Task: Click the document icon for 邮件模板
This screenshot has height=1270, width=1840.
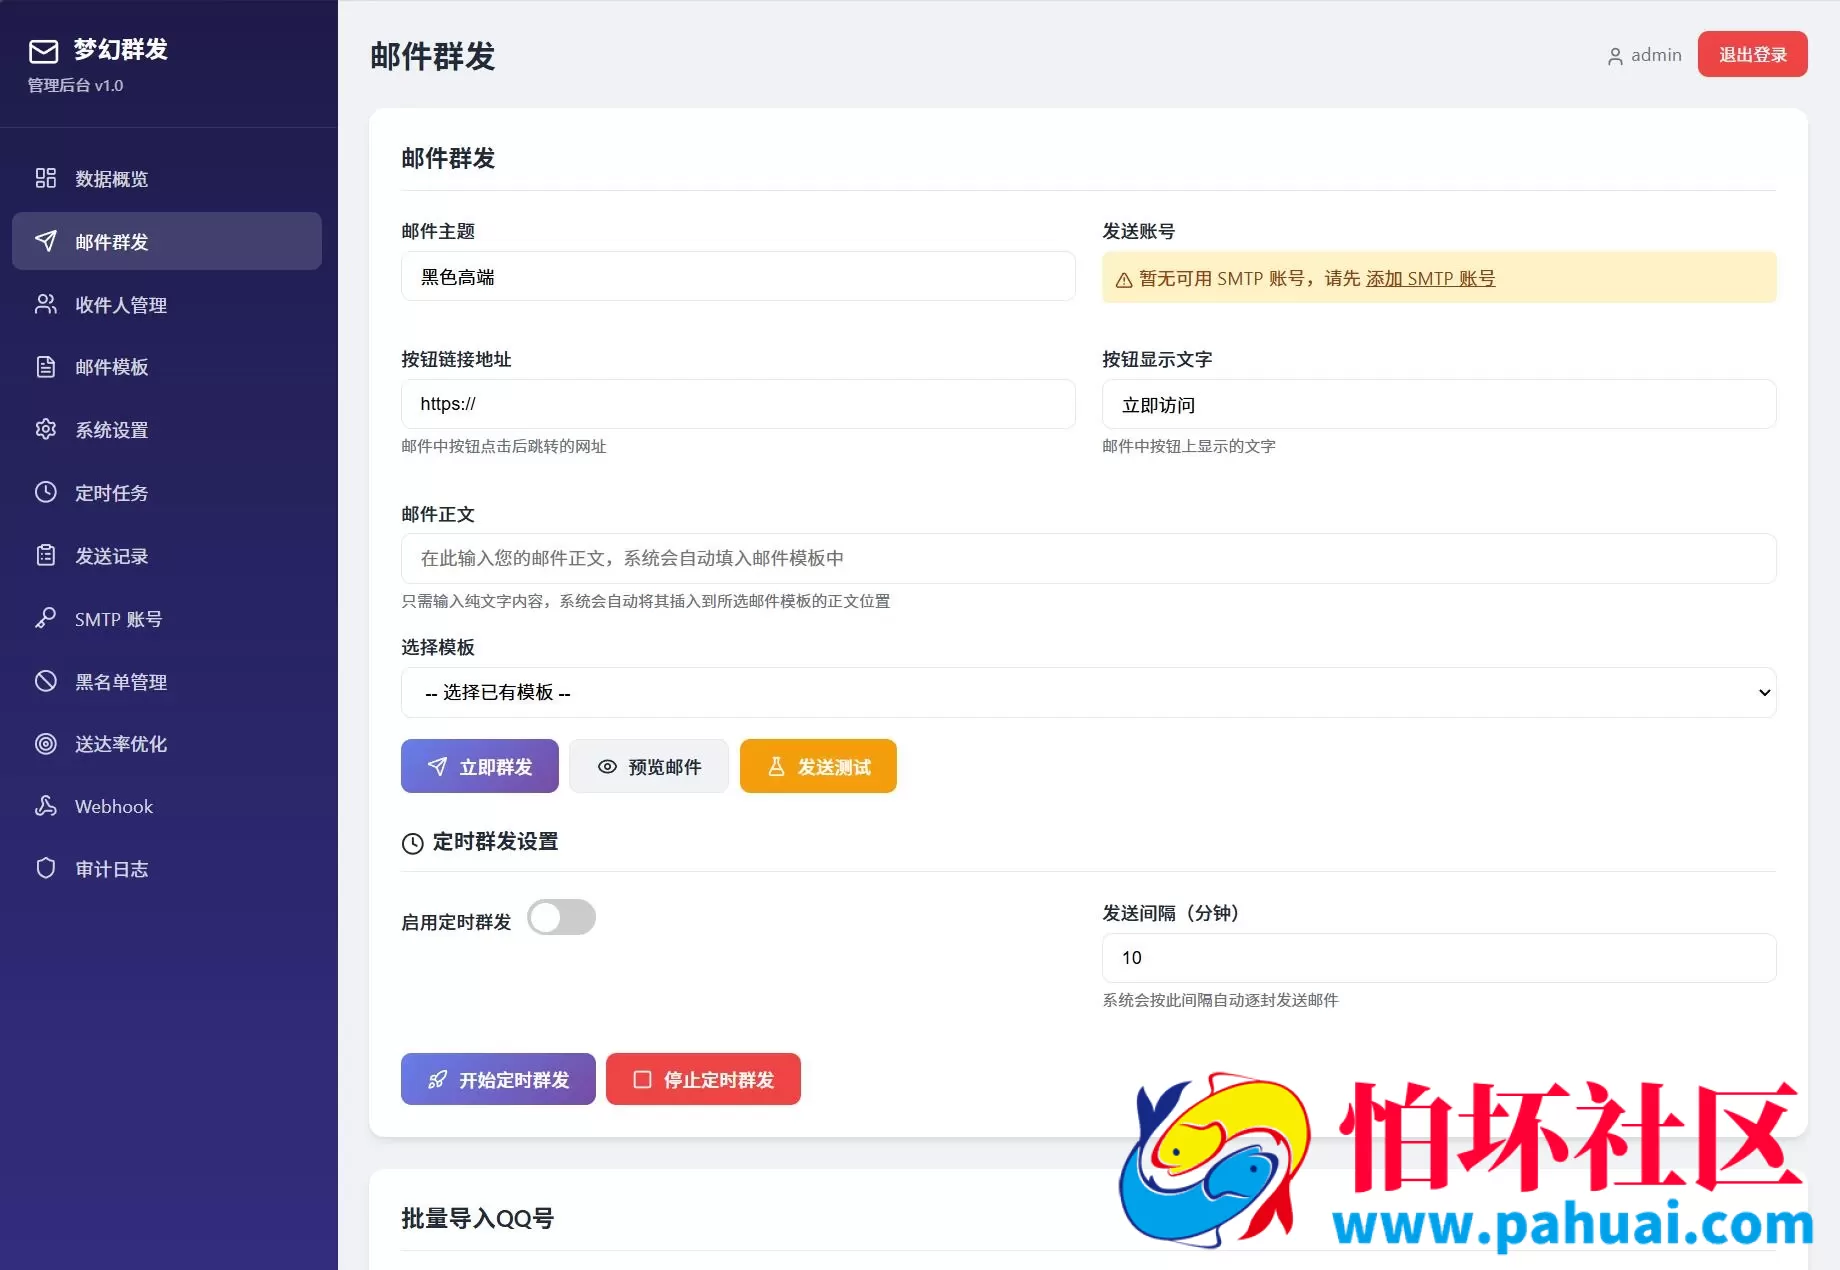Action: (46, 367)
